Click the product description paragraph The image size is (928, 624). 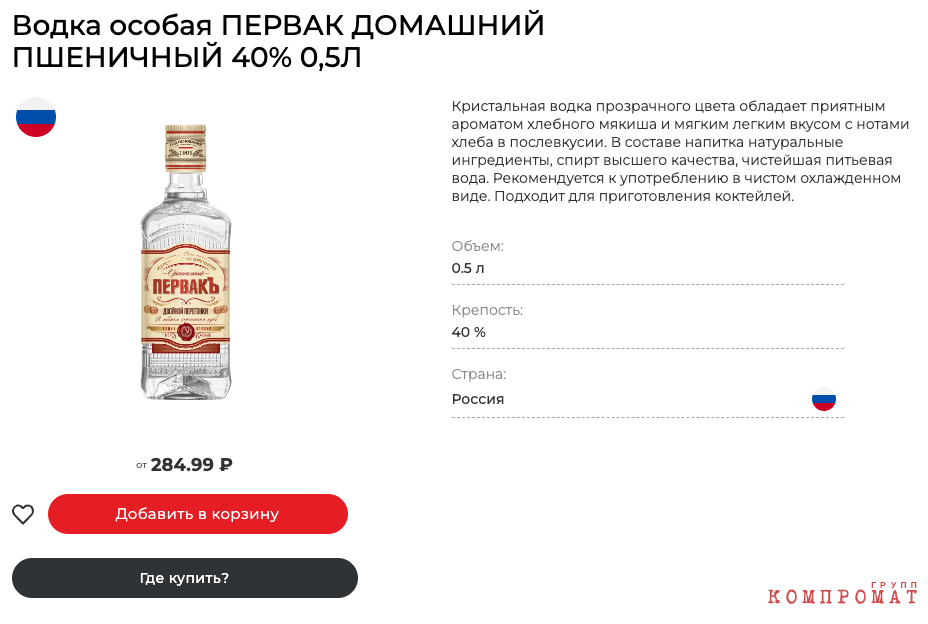pyautogui.click(x=680, y=151)
